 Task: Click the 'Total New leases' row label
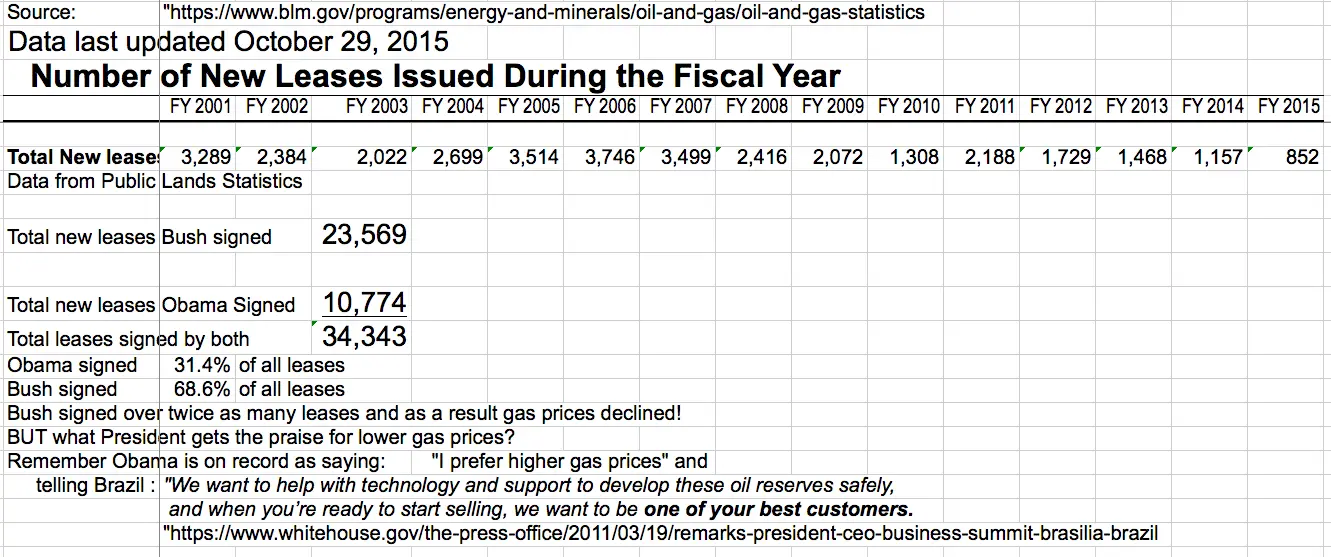(x=82, y=157)
